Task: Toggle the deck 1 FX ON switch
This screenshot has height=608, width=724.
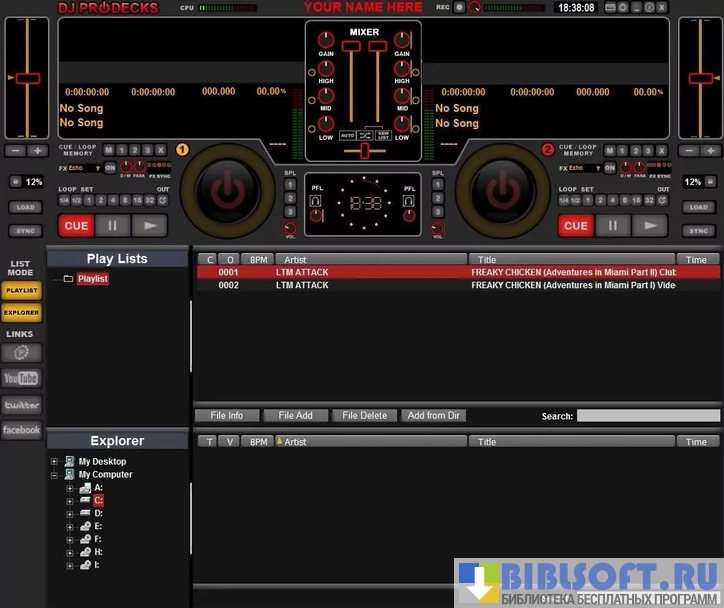Action: pyautogui.click(x=110, y=168)
